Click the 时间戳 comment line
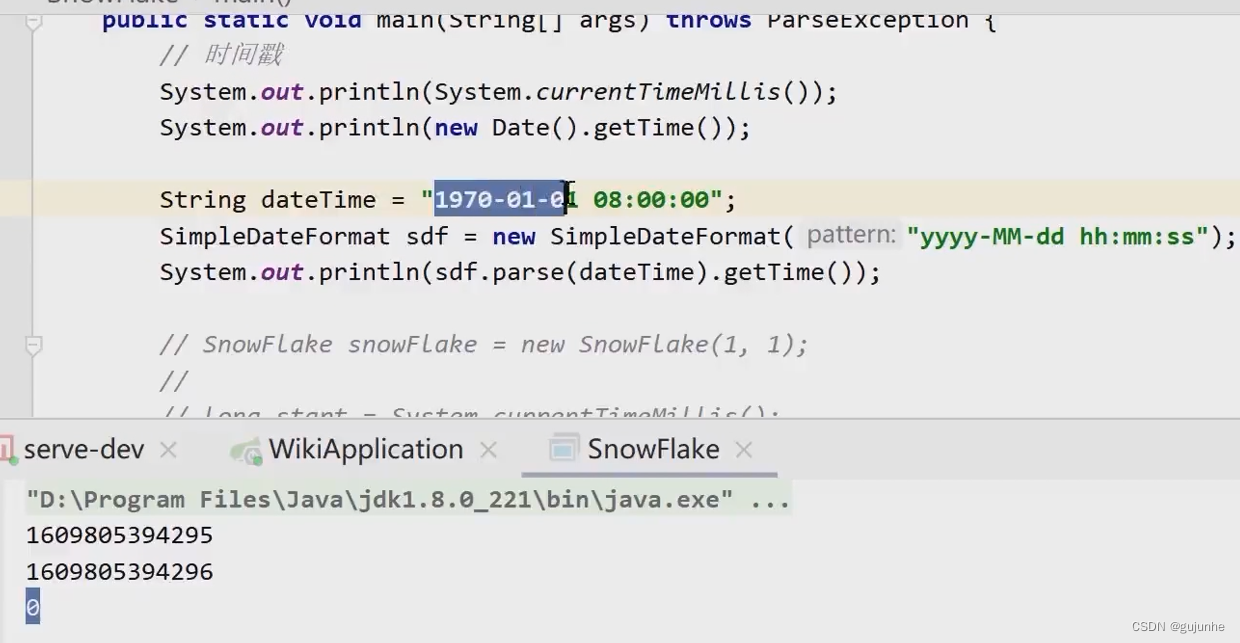 (220, 56)
